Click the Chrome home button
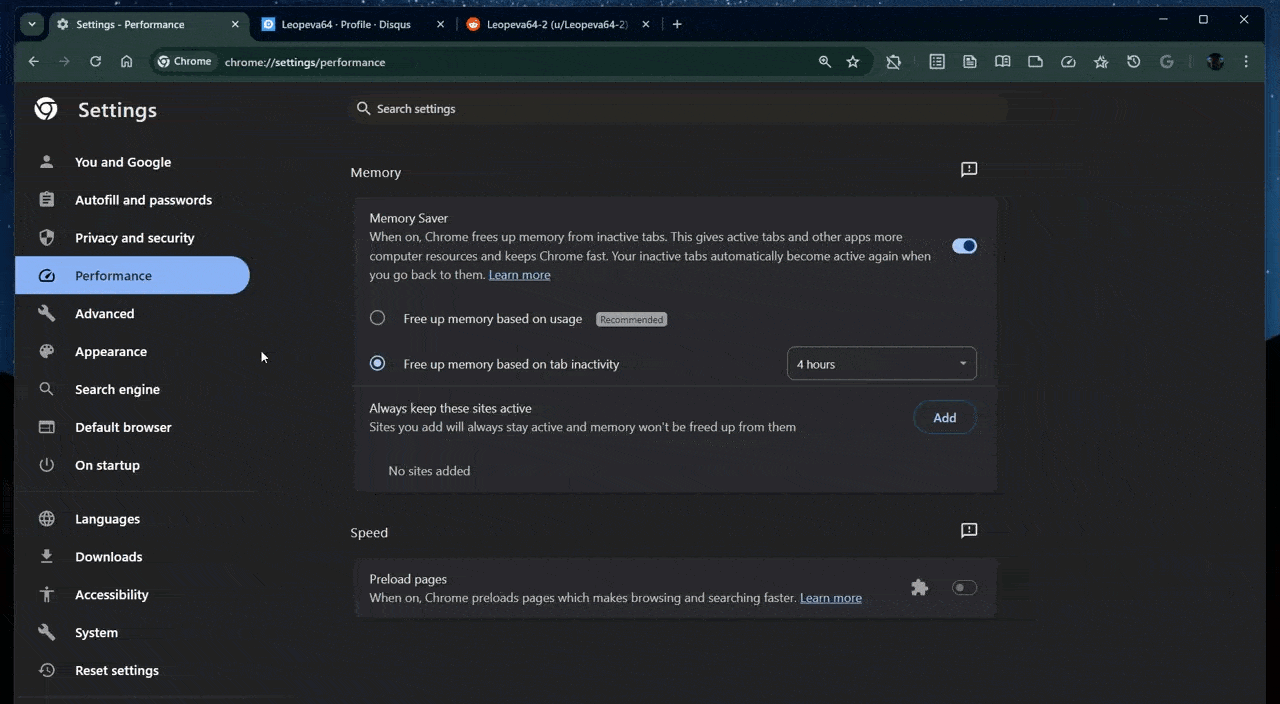The height and width of the screenshot is (704, 1280). point(126,62)
